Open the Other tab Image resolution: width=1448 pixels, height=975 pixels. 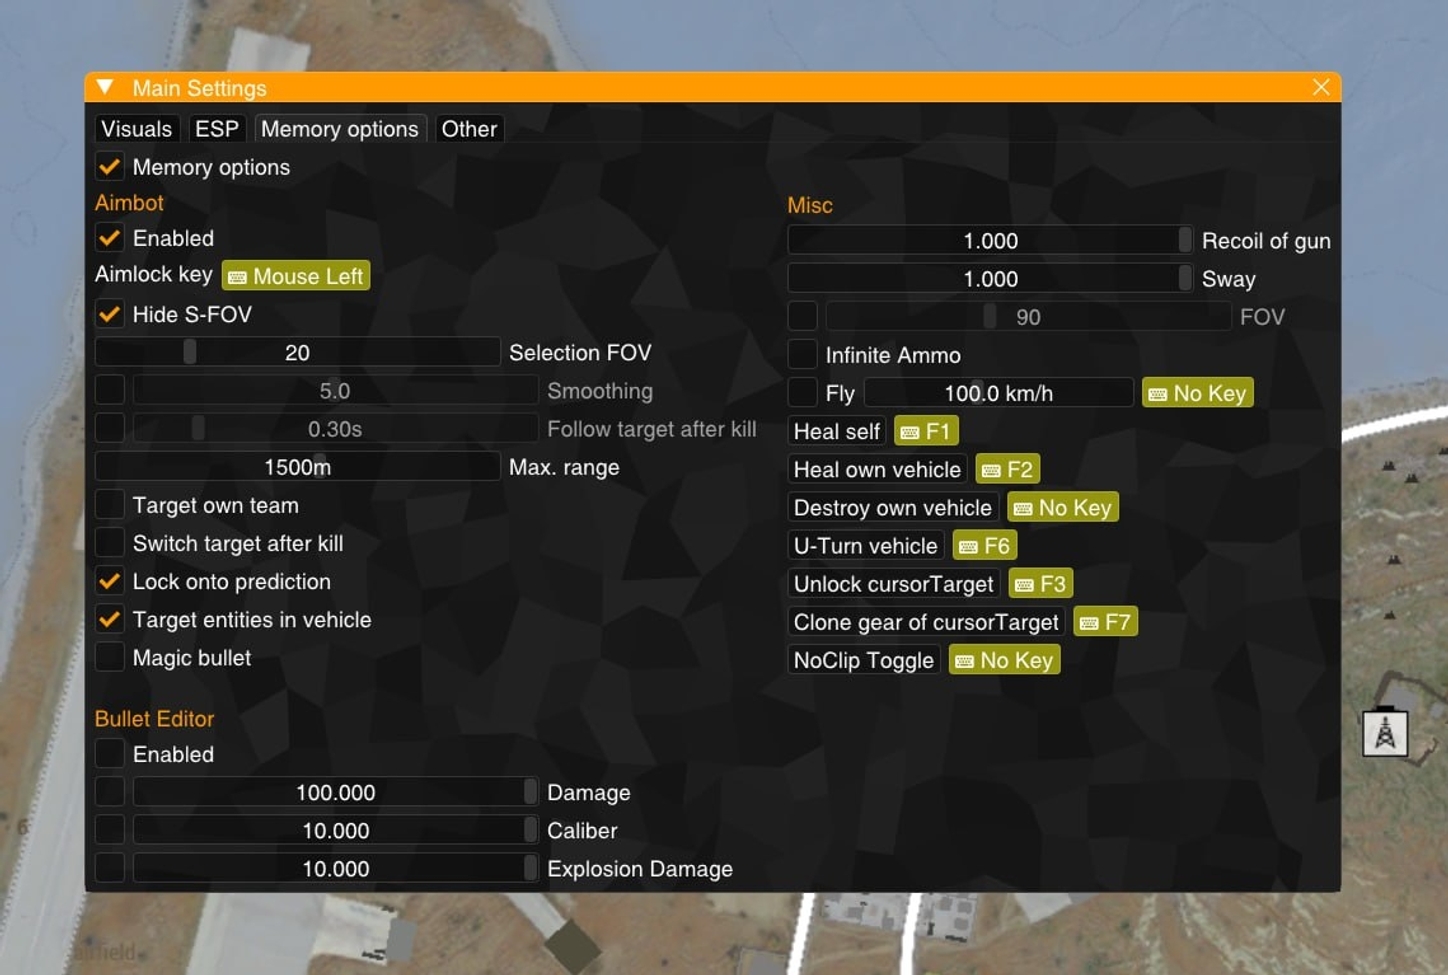pos(468,128)
